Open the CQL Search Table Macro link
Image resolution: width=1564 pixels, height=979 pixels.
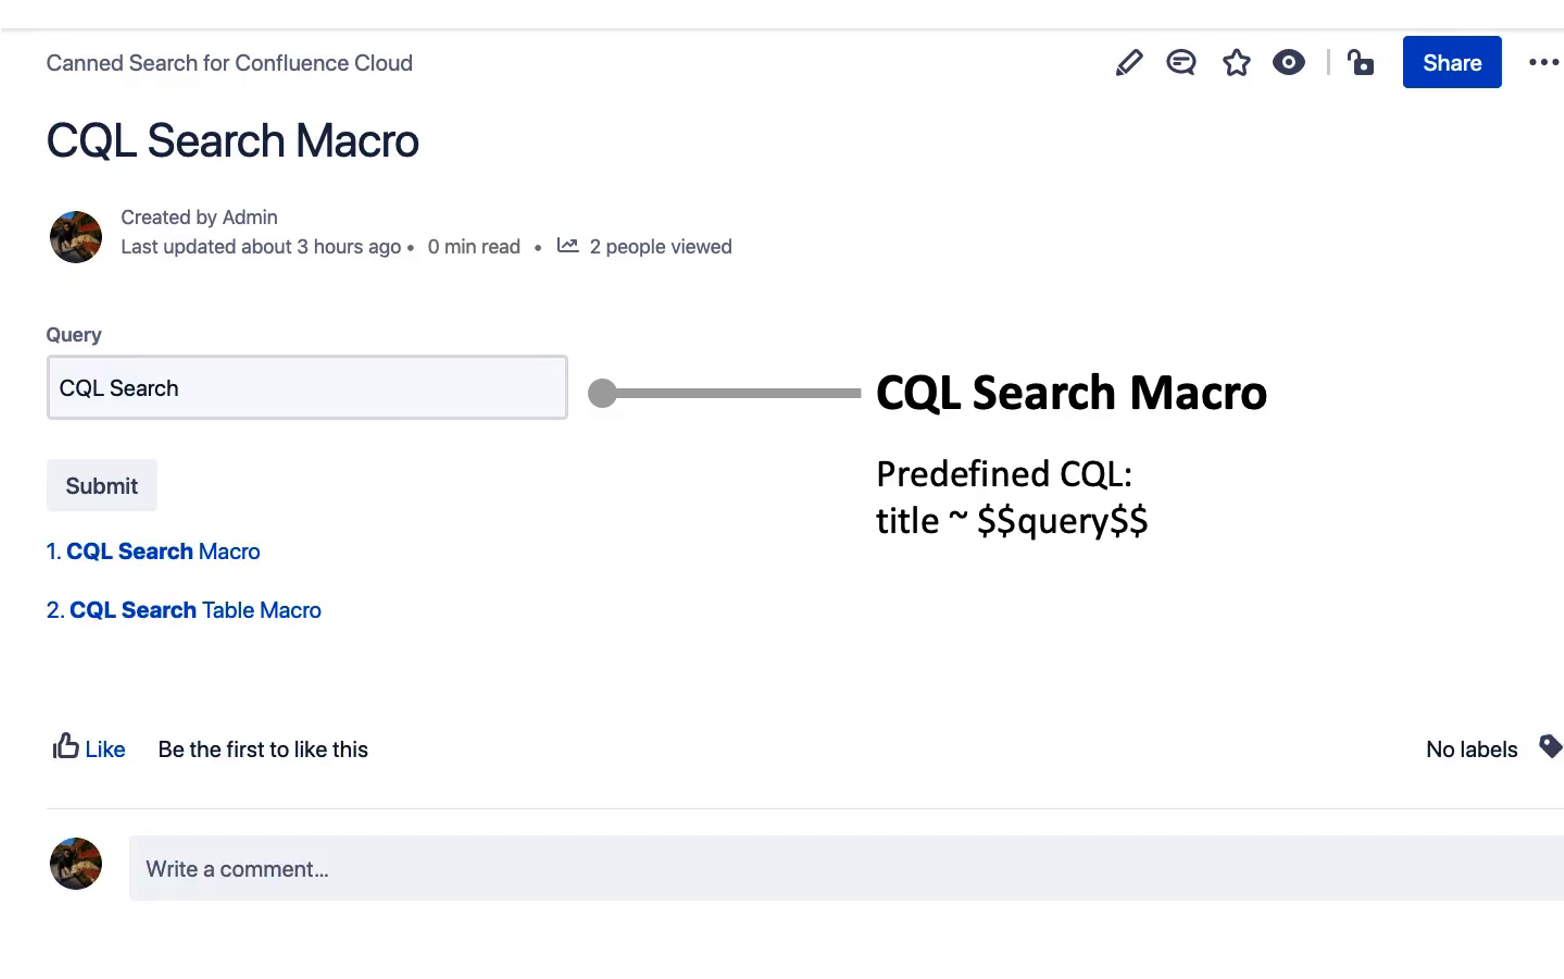coord(195,610)
